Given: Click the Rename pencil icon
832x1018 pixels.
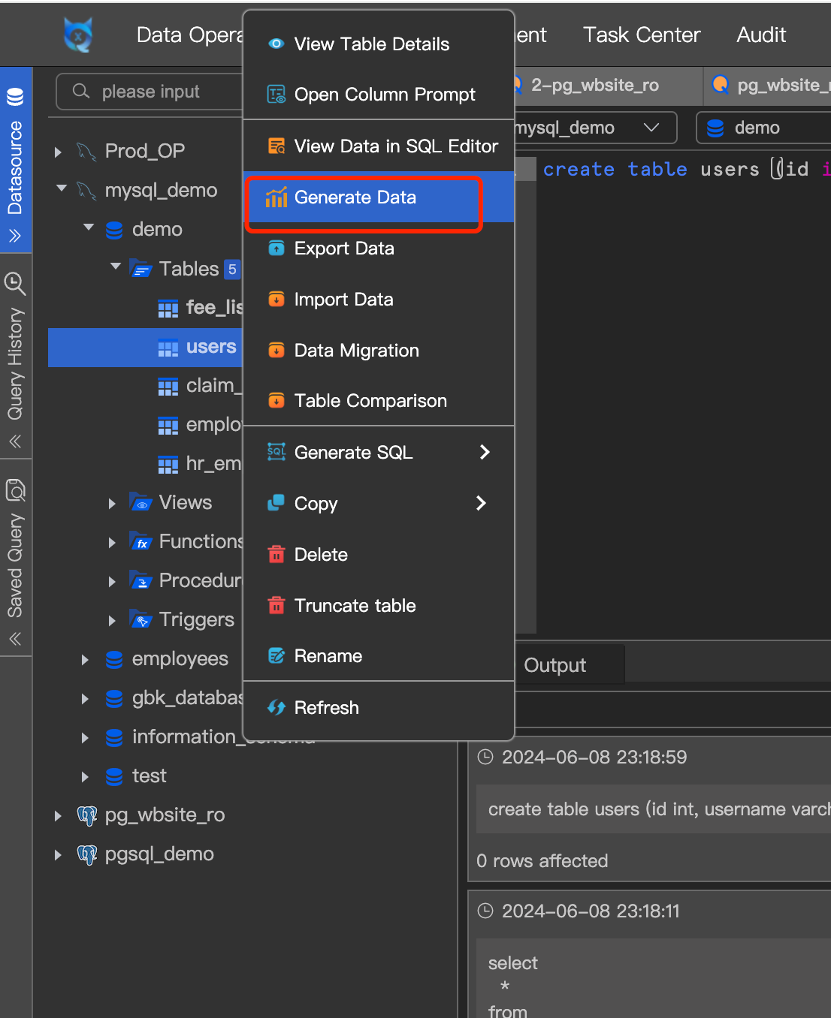Looking at the screenshot, I should point(276,656).
